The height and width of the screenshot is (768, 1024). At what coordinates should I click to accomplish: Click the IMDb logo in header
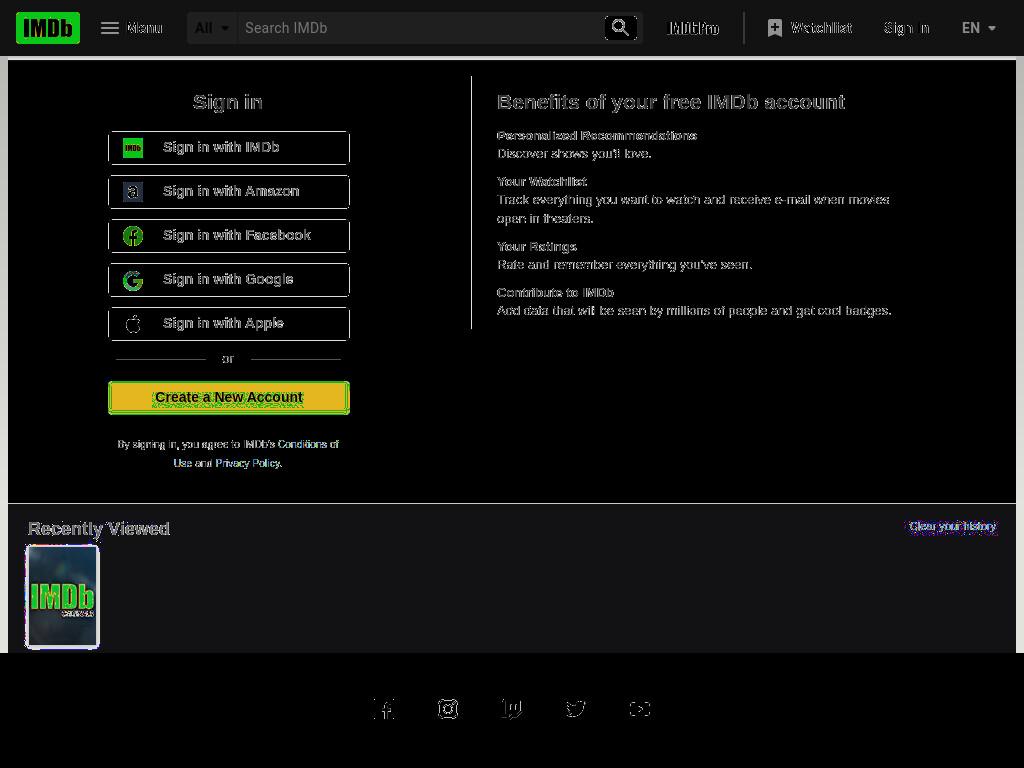point(48,28)
